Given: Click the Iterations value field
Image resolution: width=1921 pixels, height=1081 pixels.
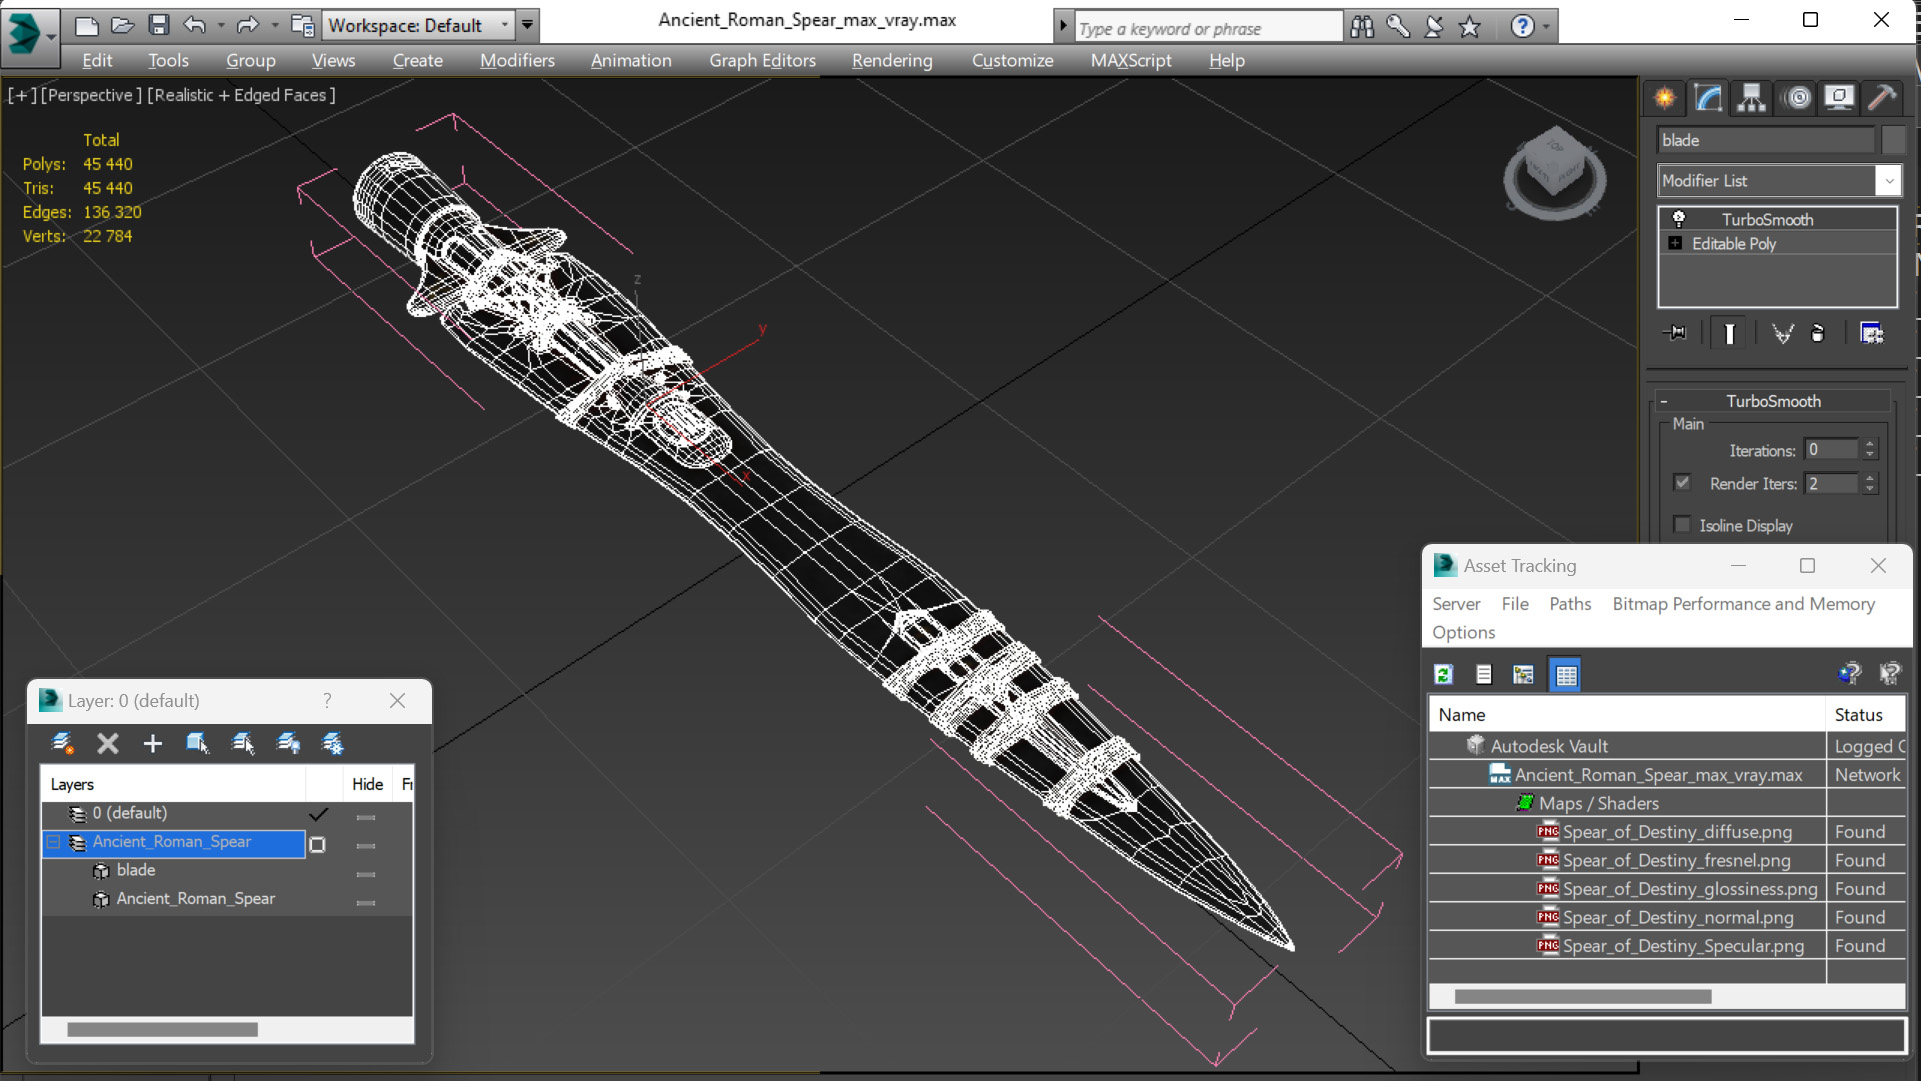Looking at the screenshot, I should click(x=1831, y=450).
